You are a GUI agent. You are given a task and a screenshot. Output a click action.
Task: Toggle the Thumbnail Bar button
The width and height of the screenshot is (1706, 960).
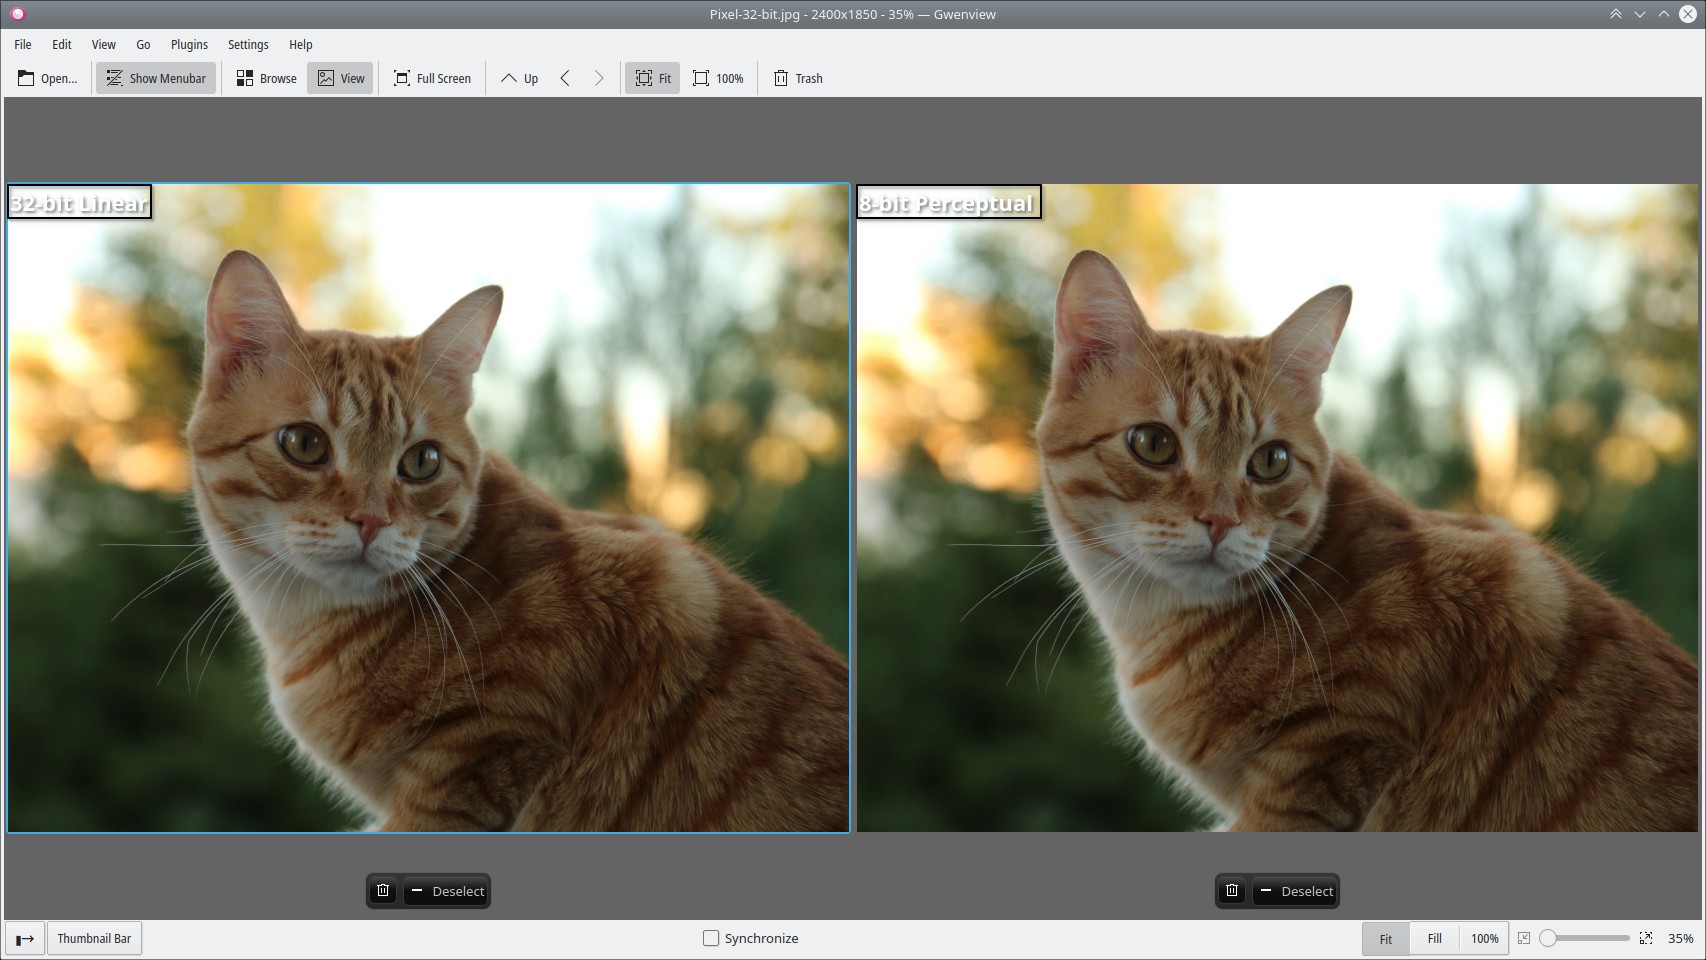pyautogui.click(x=94, y=938)
